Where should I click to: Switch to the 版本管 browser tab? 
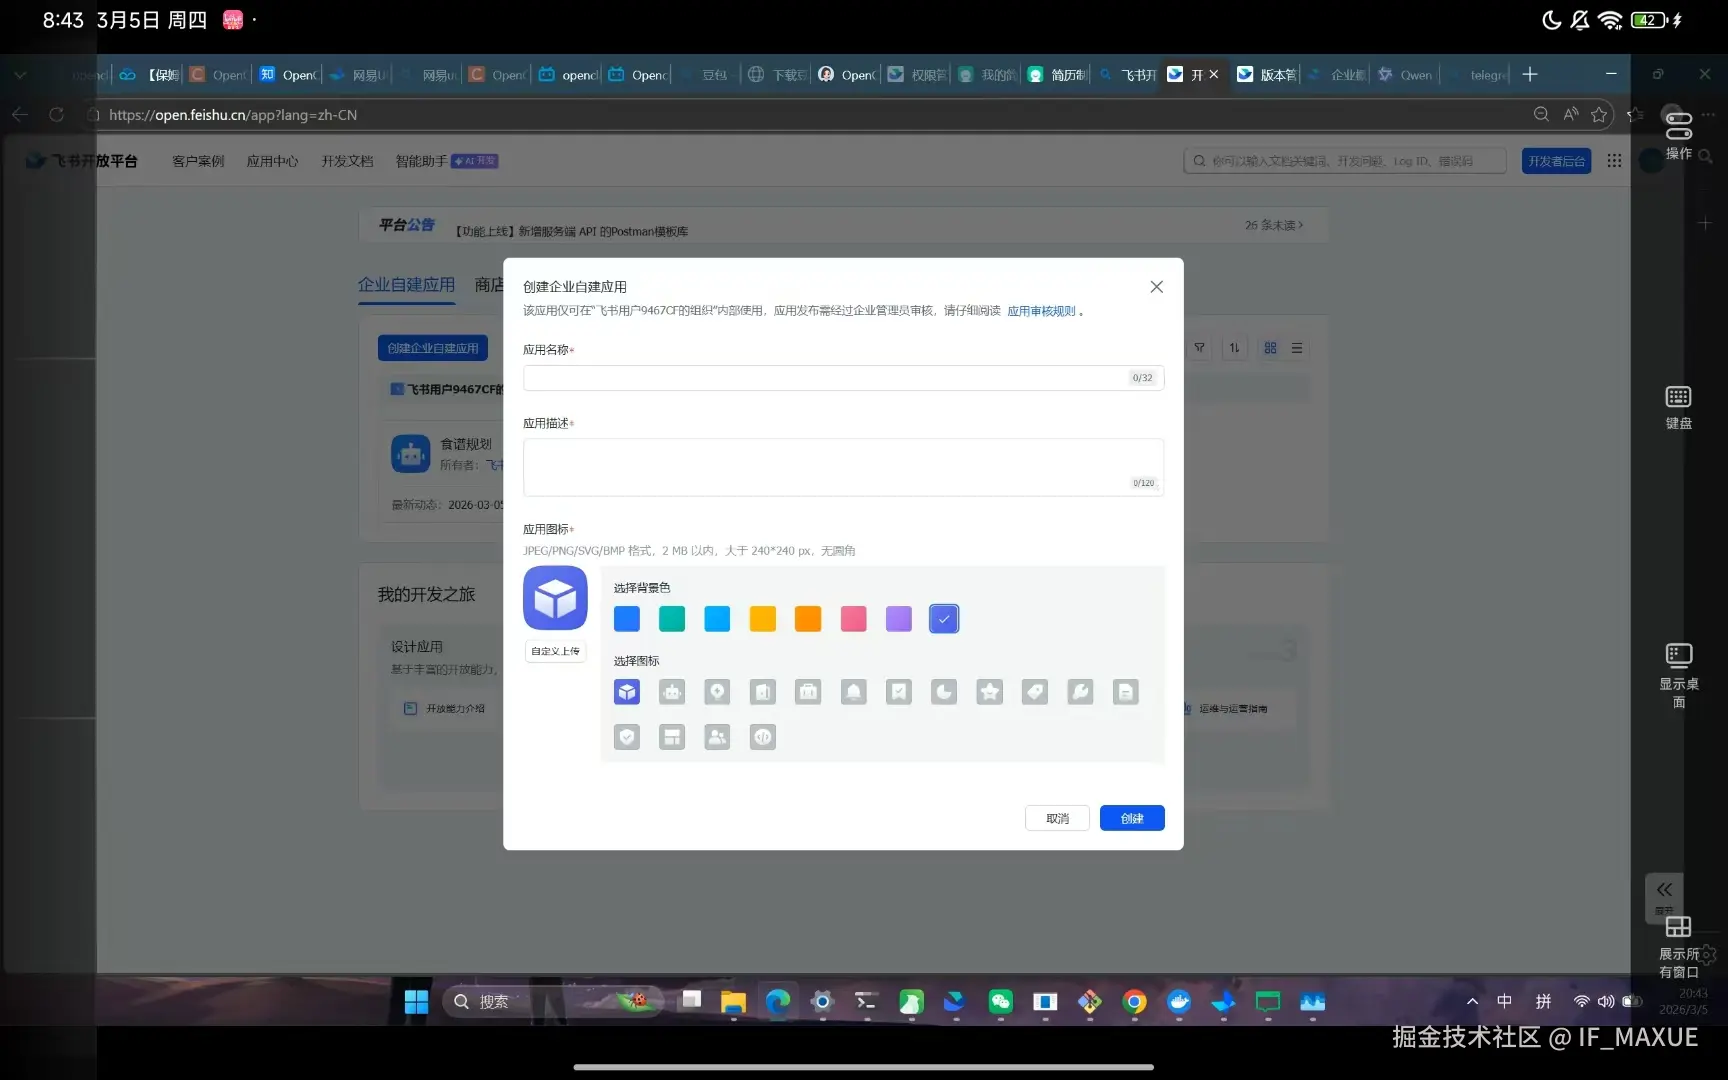click(x=1267, y=75)
